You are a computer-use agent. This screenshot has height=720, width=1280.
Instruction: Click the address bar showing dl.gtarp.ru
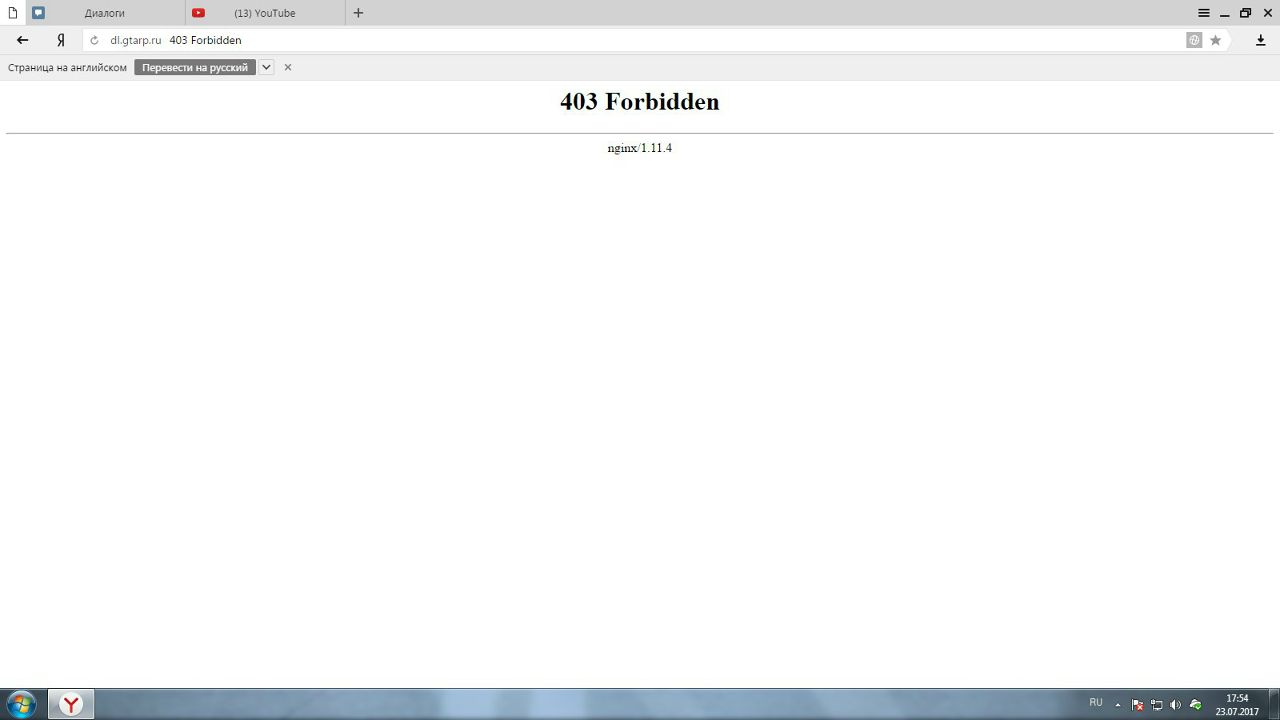point(600,40)
